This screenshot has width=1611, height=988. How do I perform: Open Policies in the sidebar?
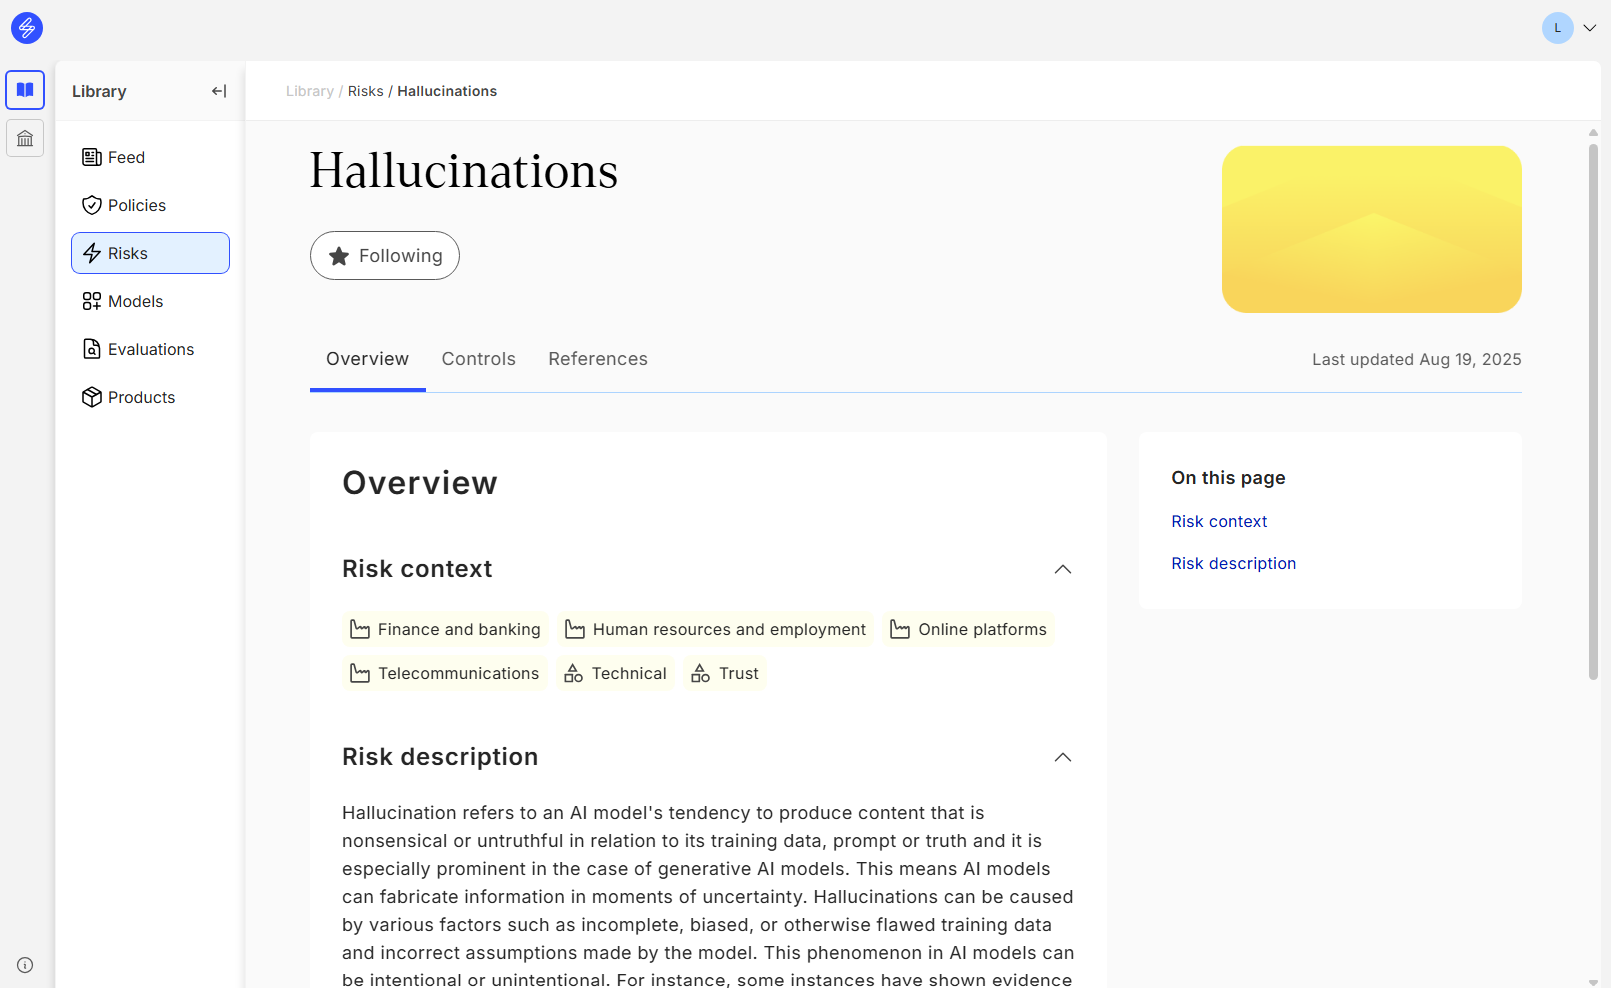click(x=136, y=205)
